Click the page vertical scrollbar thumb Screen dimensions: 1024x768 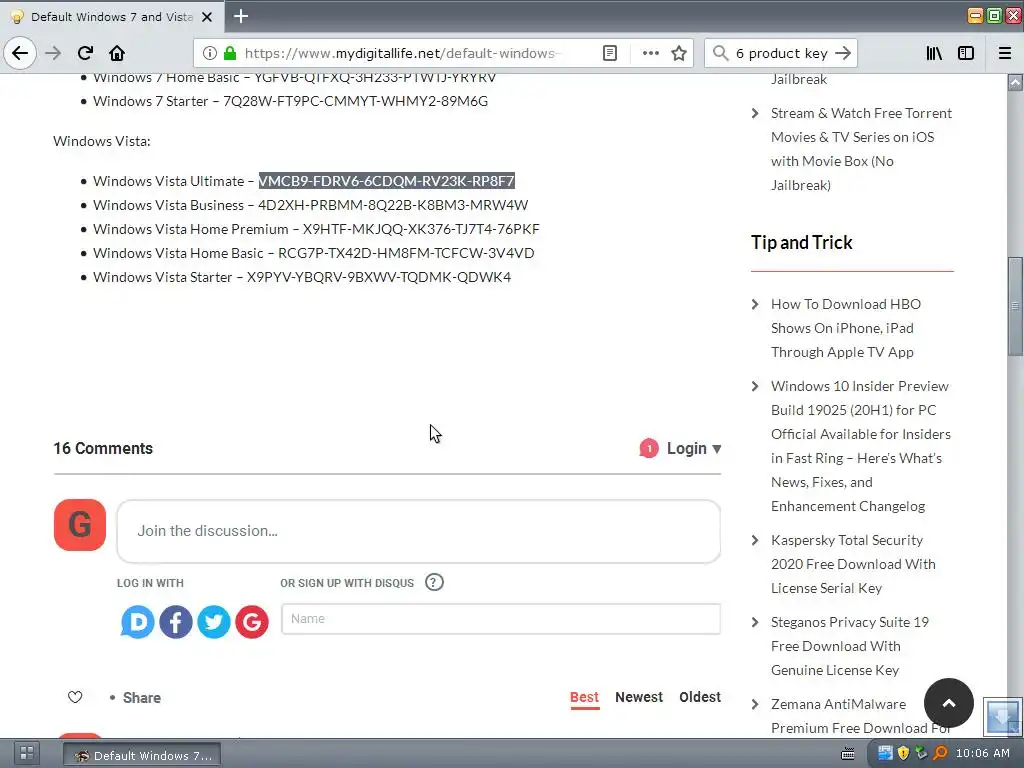click(1015, 306)
